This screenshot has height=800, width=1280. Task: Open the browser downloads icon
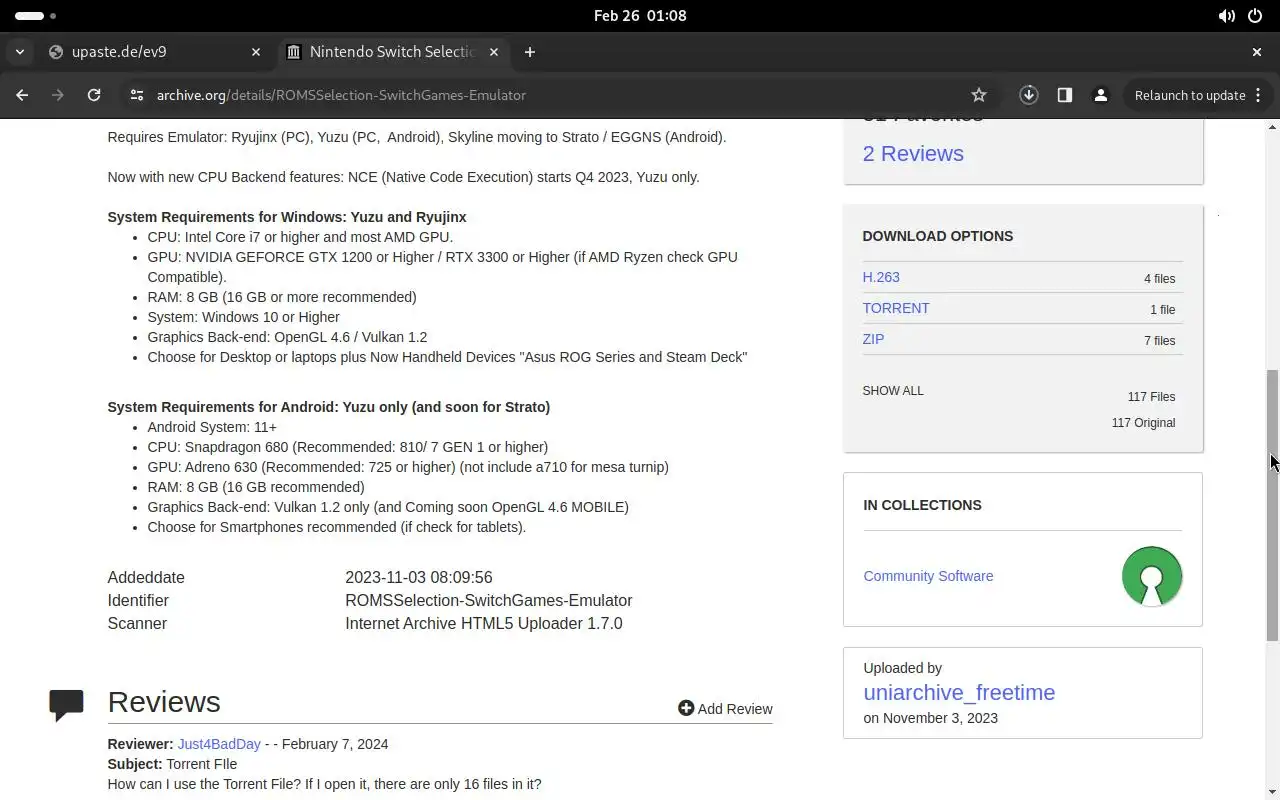1028,95
